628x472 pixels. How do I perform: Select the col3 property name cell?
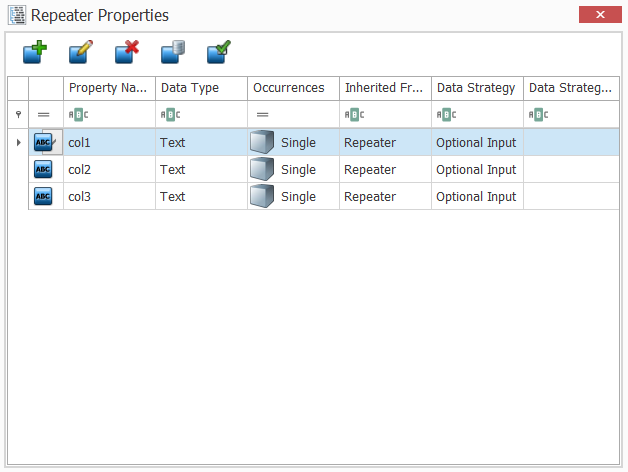[109, 196]
